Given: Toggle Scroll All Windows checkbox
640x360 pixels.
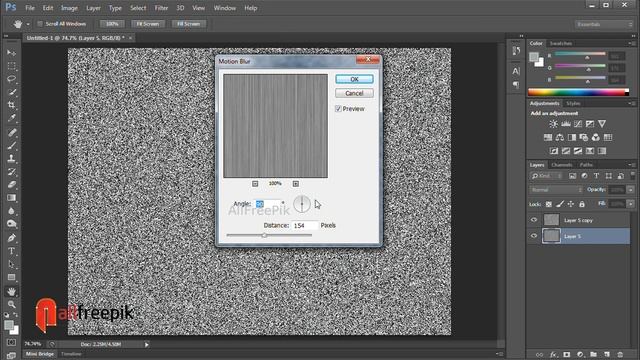Looking at the screenshot, I should tap(40, 24).
